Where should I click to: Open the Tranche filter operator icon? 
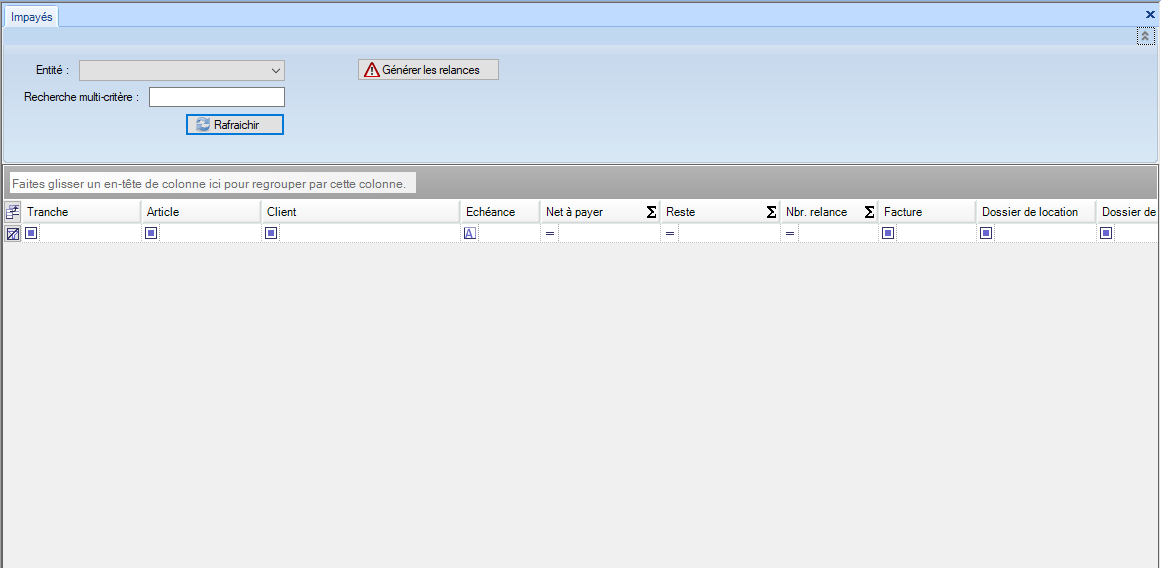point(31,233)
